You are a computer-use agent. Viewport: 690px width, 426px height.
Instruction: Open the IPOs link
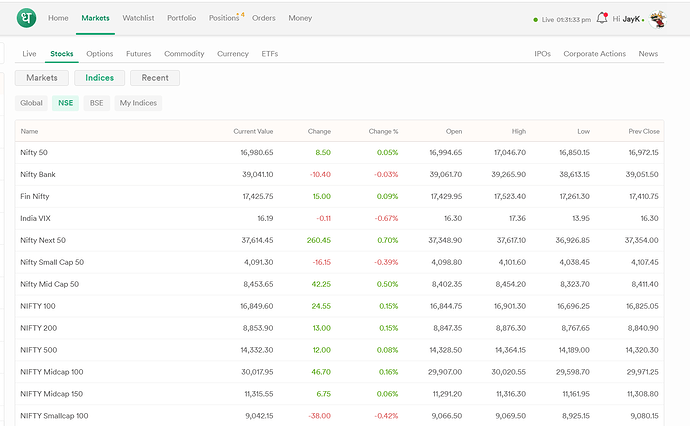(542, 54)
